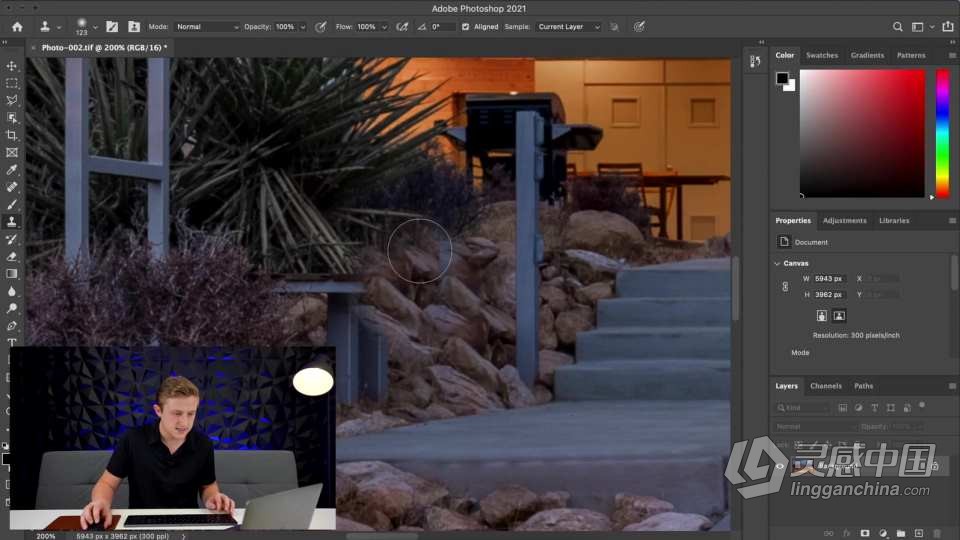
Task: Add a layer mask
Action: point(864,533)
